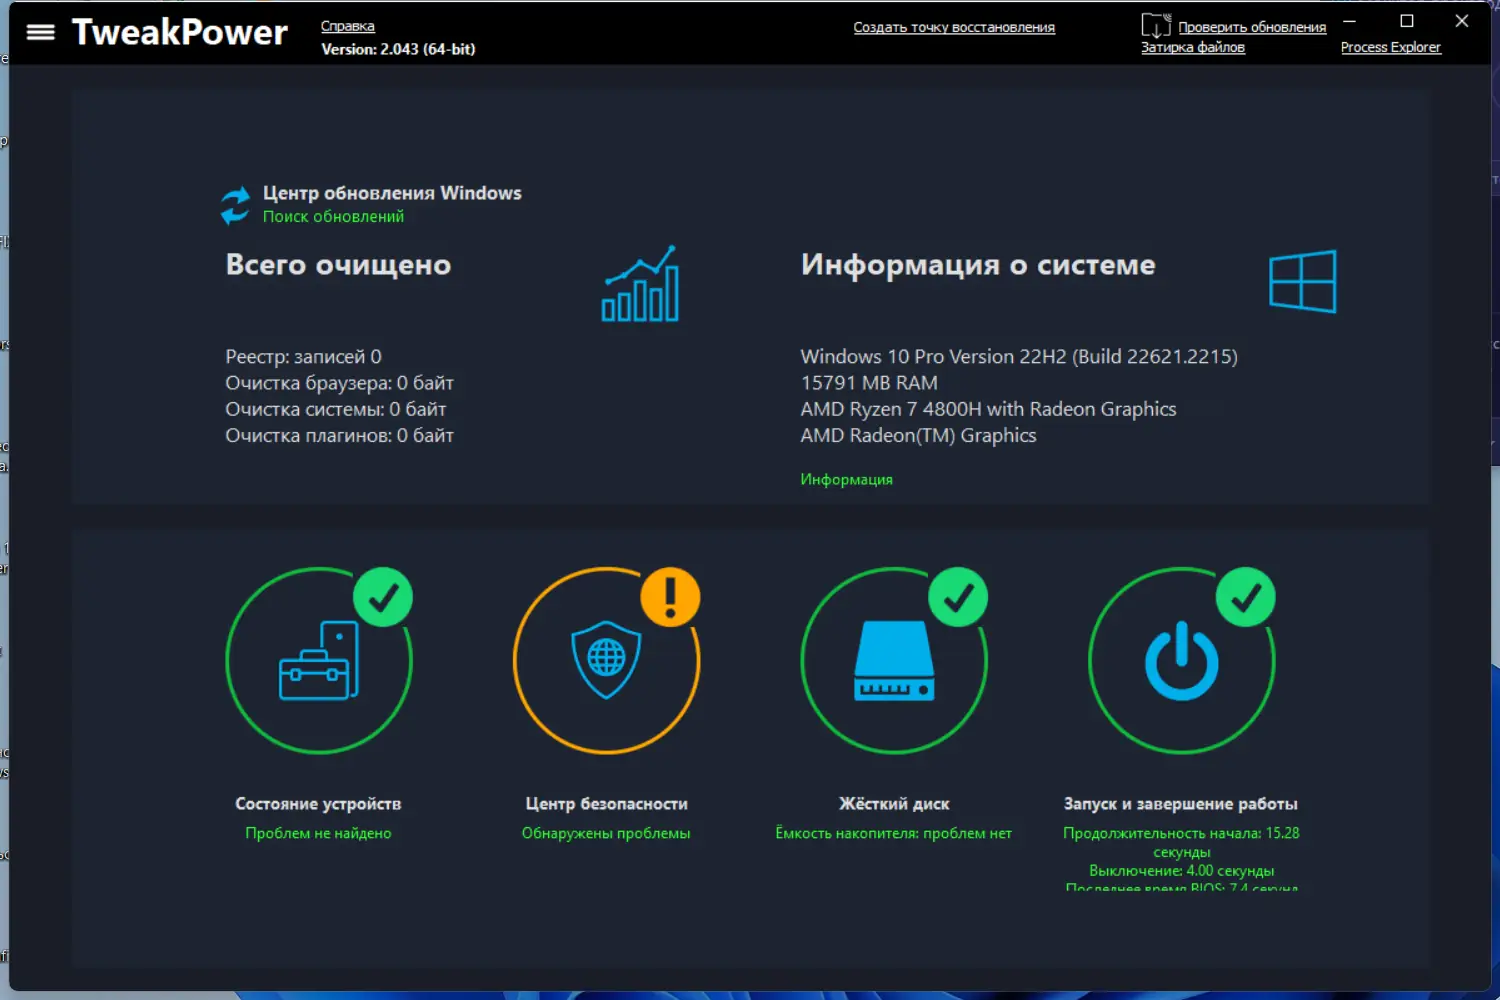Image resolution: width=1500 pixels, height=1000 pixels.
Task: Open Затирка файлов link
Action: [1193, 47]
